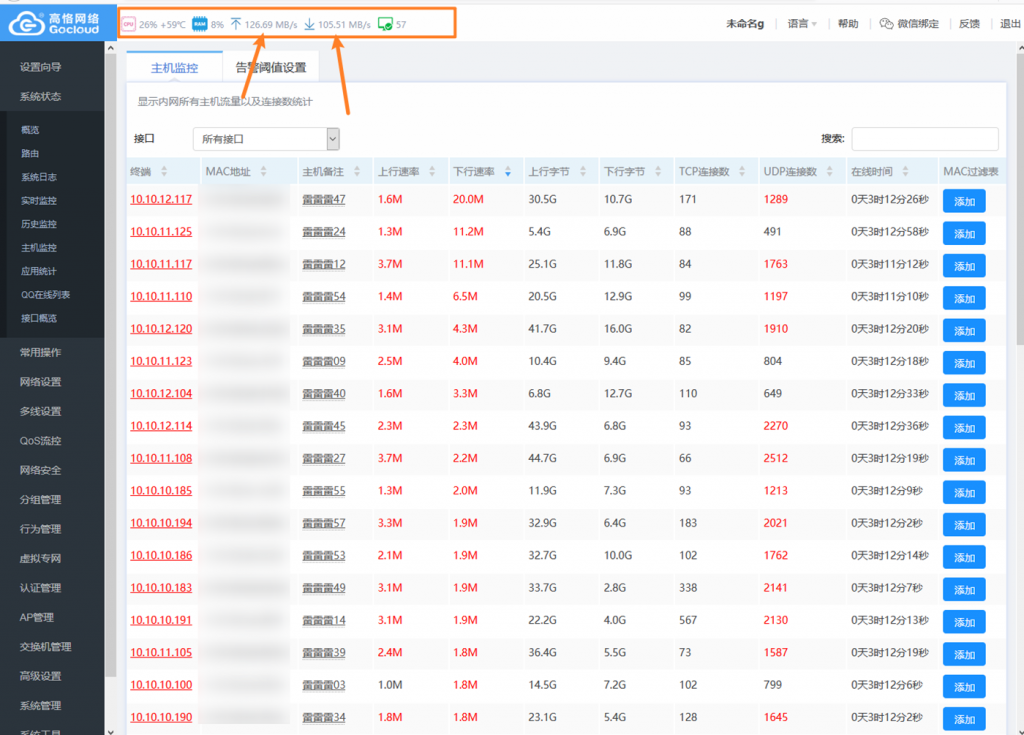Viewport: 1024px width, 735px height.
Task: Click the online hosts count icon
Action: pos(385,24)
